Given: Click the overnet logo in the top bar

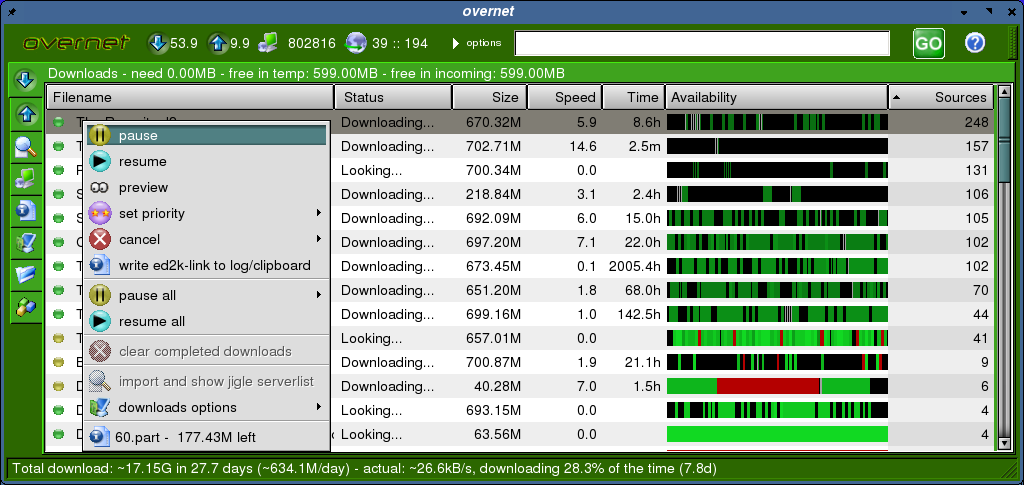Looking at the screenshot, I should (76, 43).
